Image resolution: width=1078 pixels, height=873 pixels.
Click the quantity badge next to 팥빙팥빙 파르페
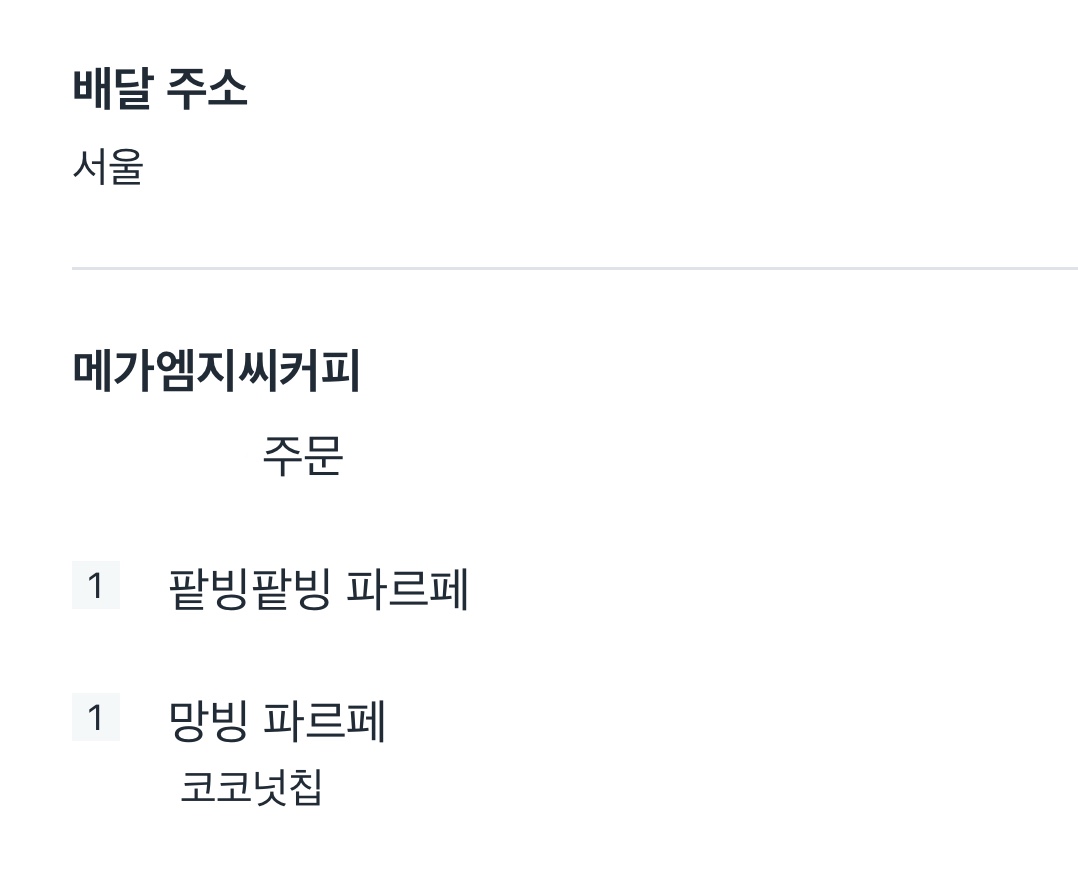pyautogui.click(x=96, y=585)
